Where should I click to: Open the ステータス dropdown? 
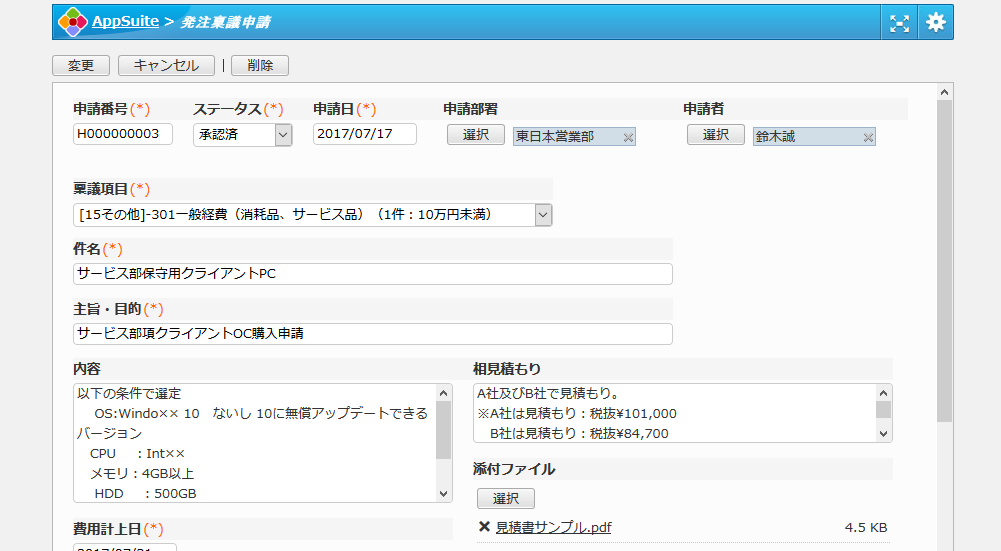pos(283,135)
